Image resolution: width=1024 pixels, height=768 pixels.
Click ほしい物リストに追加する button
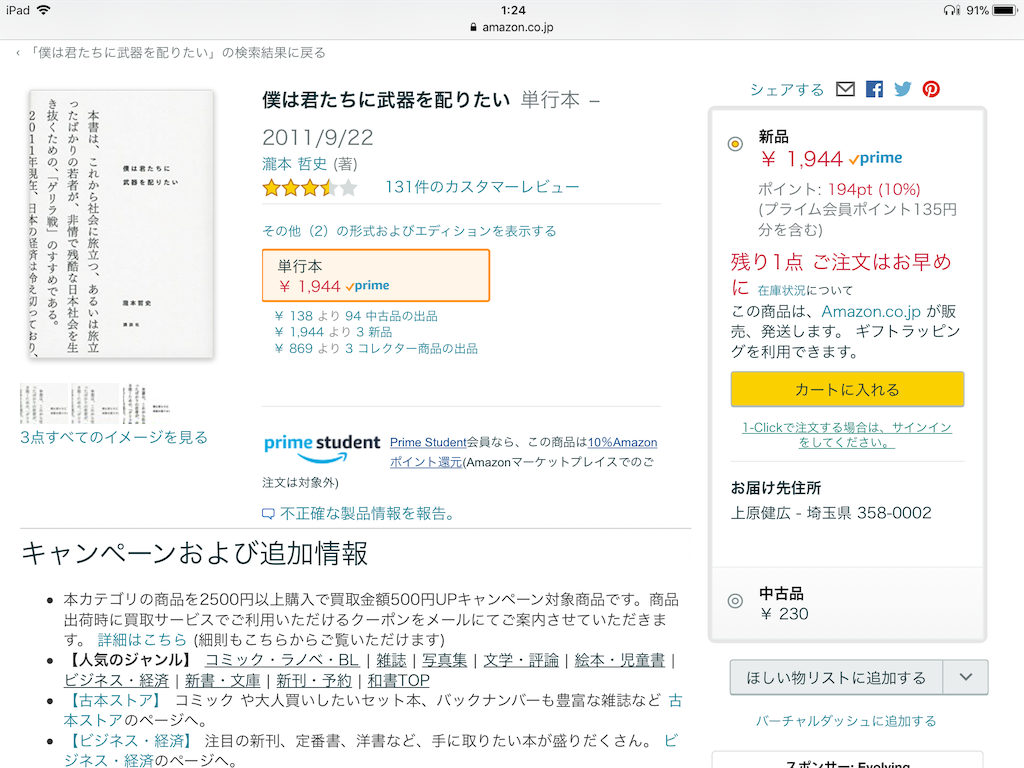(837, 677)
